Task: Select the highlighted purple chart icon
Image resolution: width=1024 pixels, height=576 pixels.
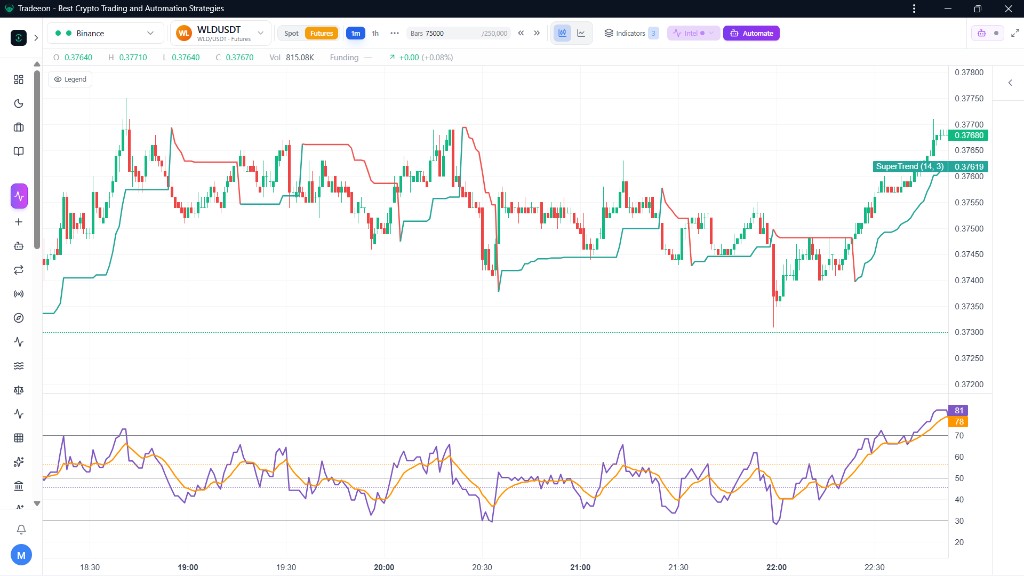Action: (19, 196)
